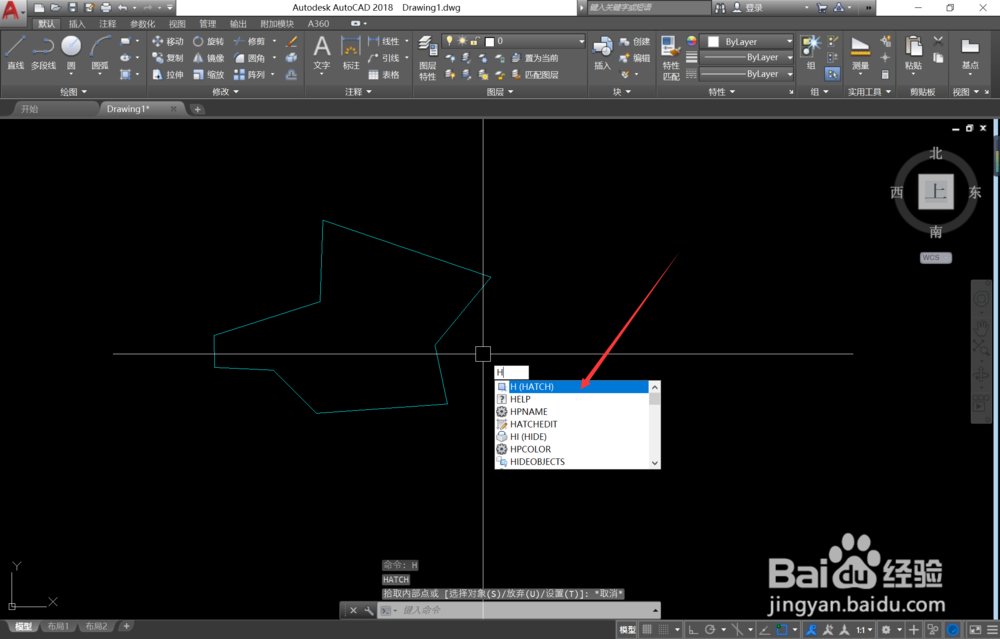Insert a Table (表格)

pos(384,75)
